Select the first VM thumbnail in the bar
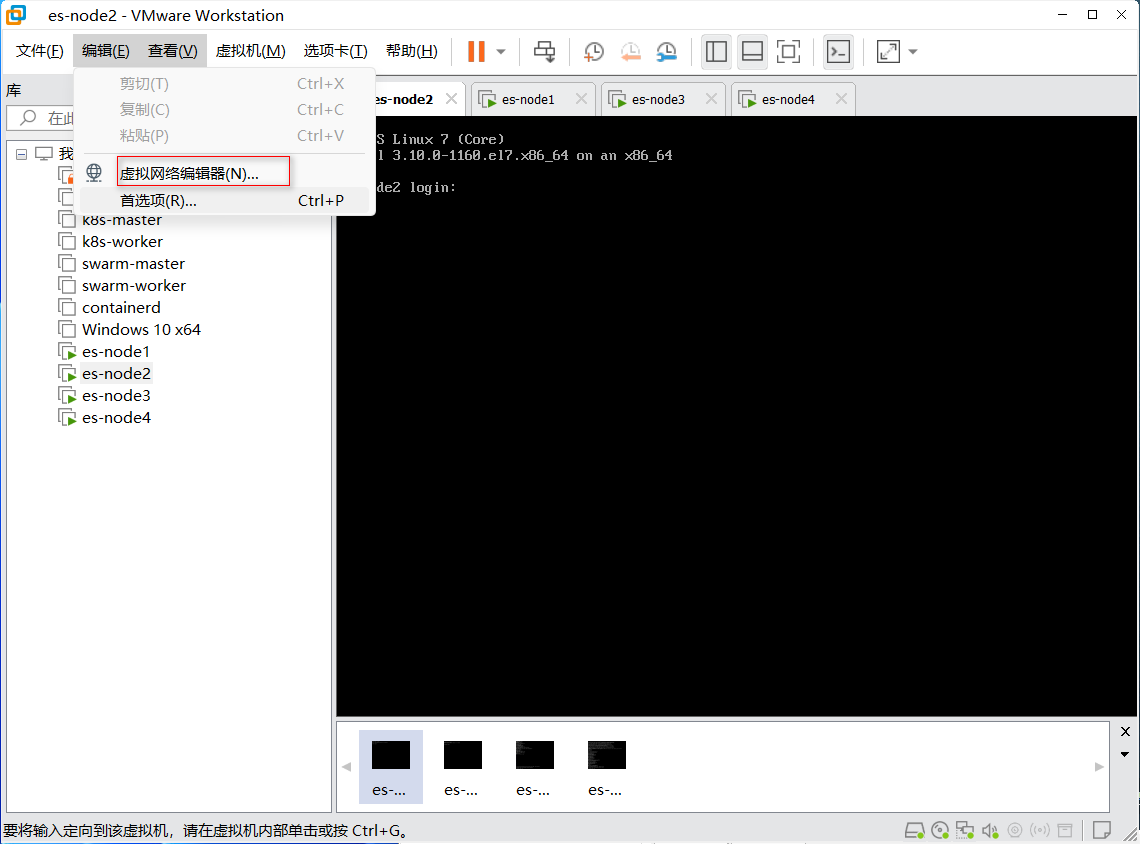This screenshot has height=844, width=1140. pyautogui.click(x=390, y=767)
